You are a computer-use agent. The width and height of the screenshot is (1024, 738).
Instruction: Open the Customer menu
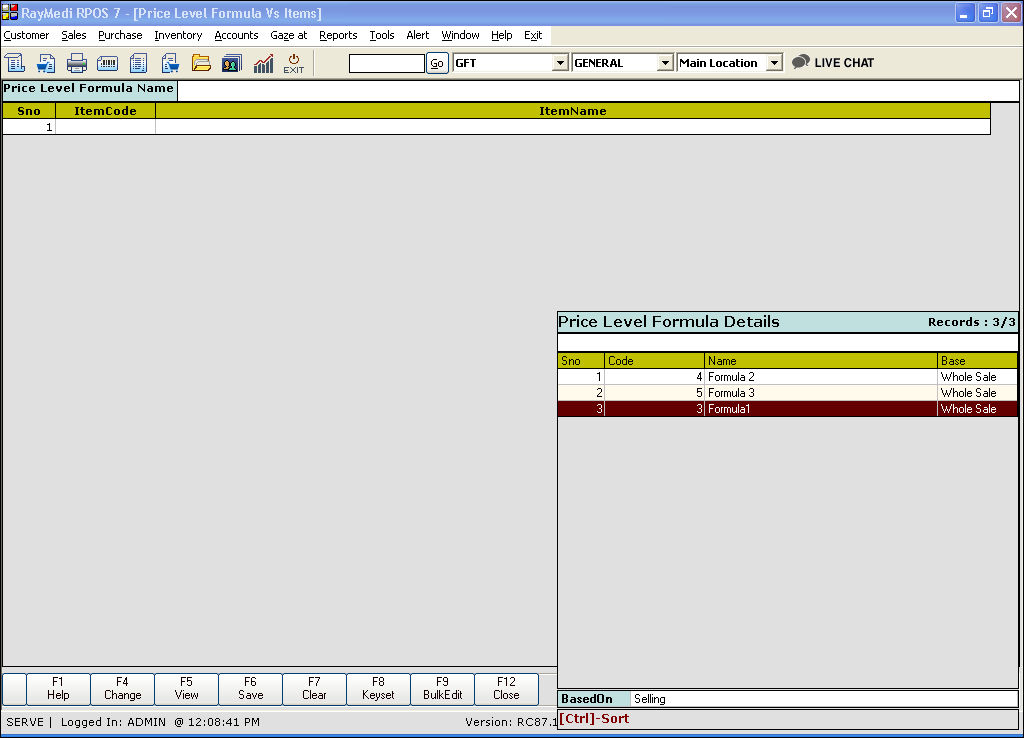[26, 35]
